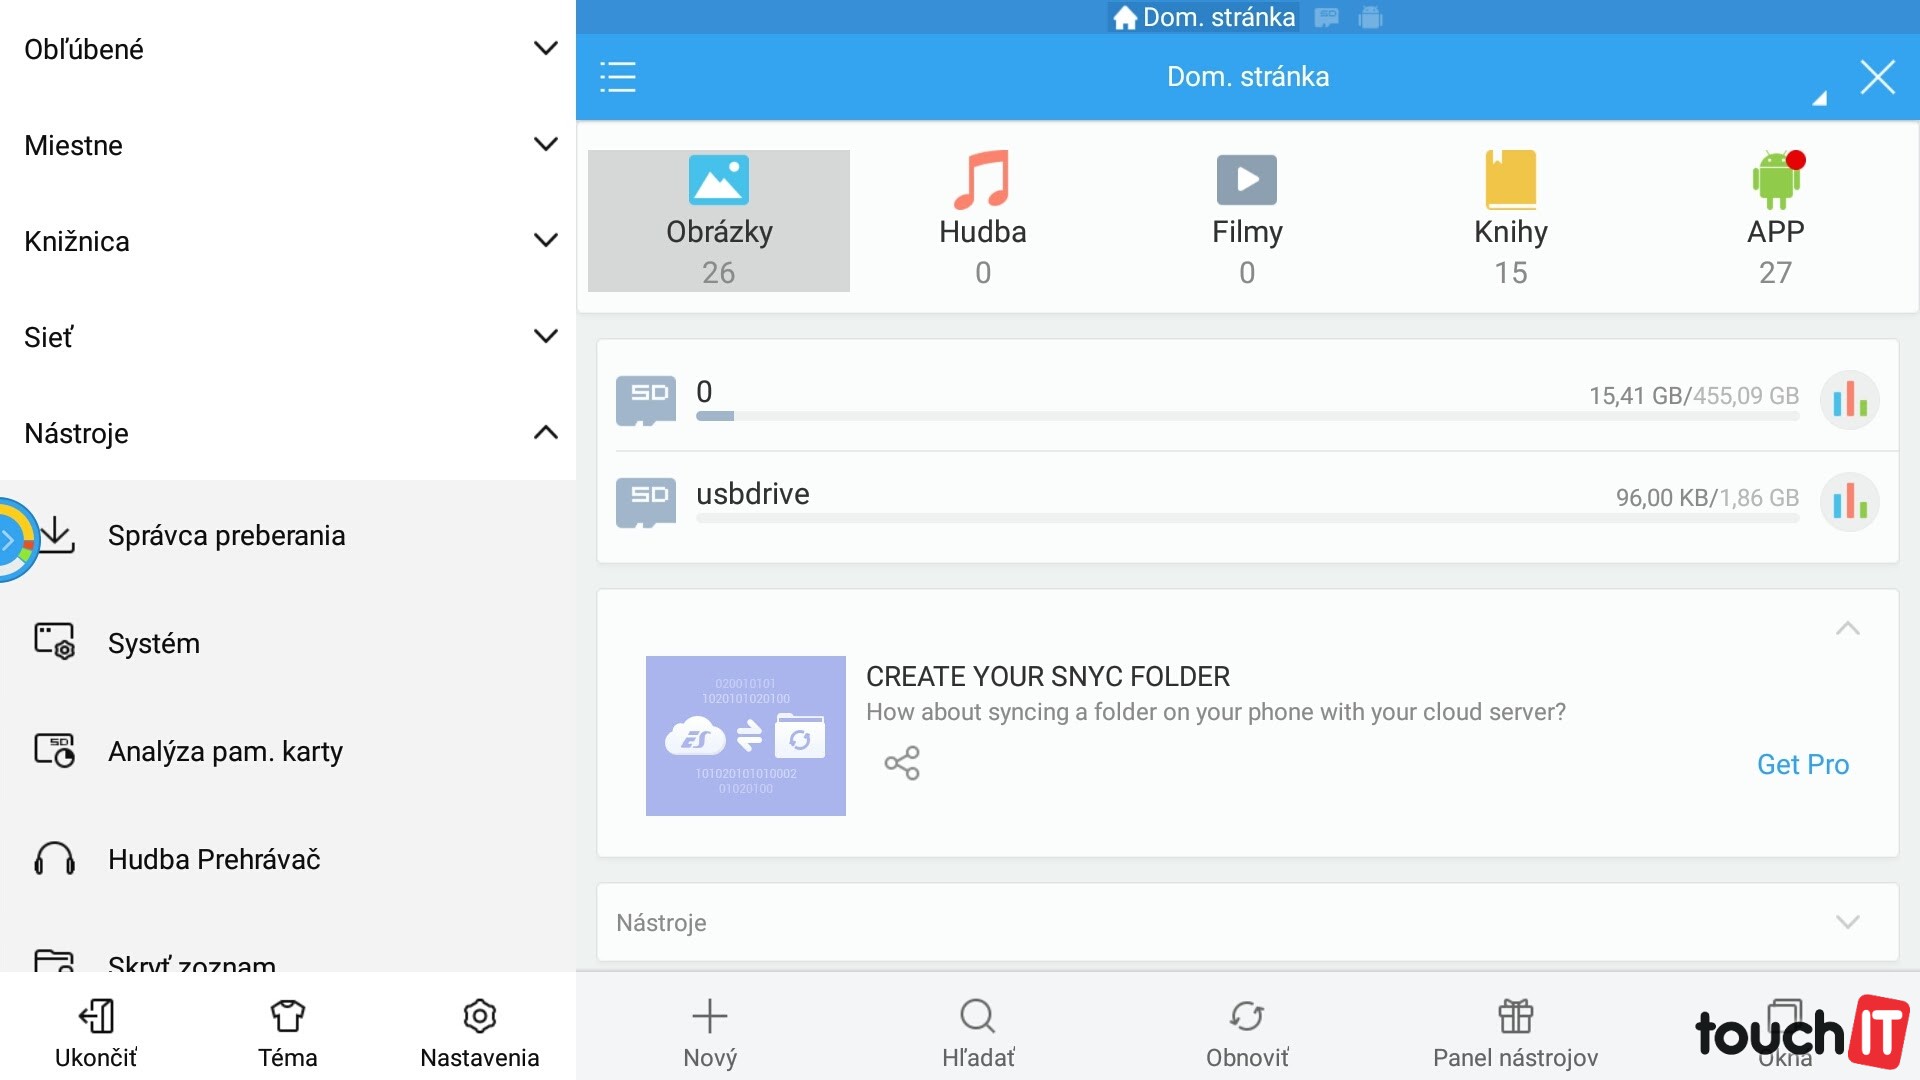Open the APP android category

(x=1775, y=220)
